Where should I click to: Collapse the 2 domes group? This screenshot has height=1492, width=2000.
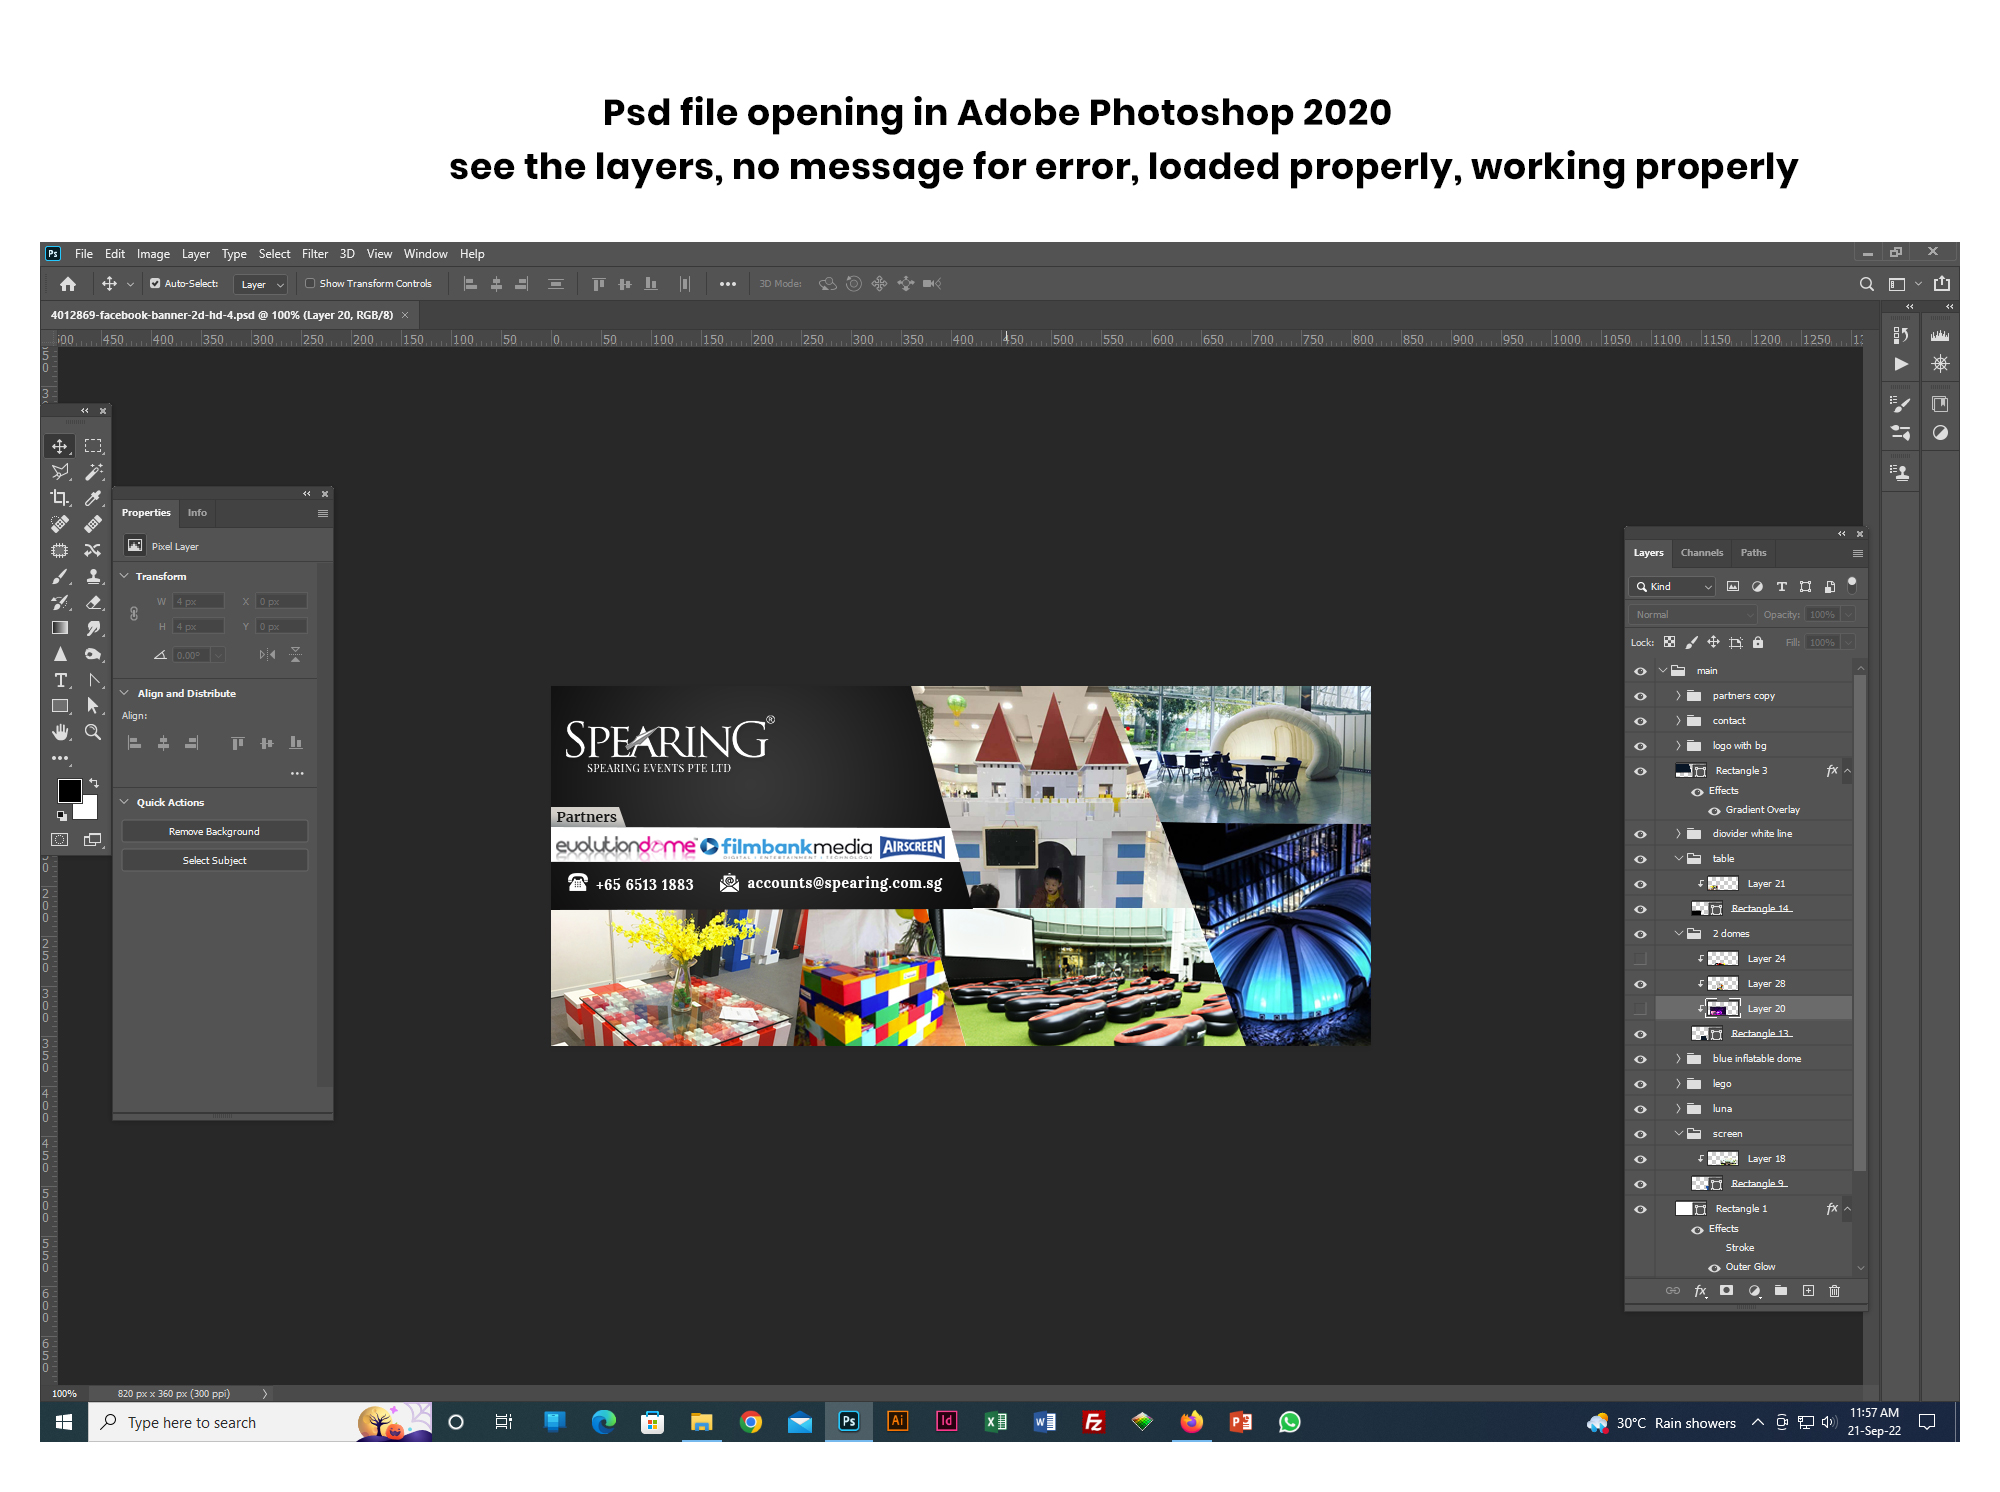click(x=1678, y=933)
